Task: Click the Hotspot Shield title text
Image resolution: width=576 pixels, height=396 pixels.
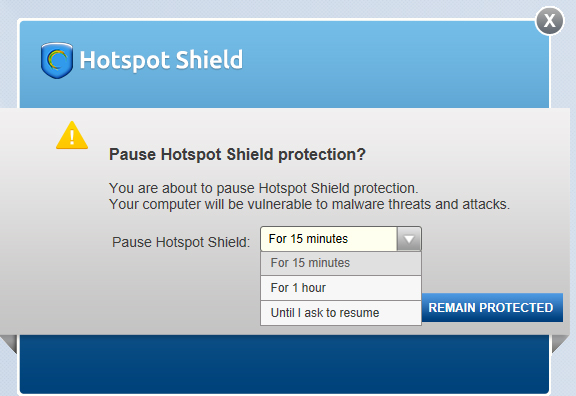Action: [x=161, y=60]
